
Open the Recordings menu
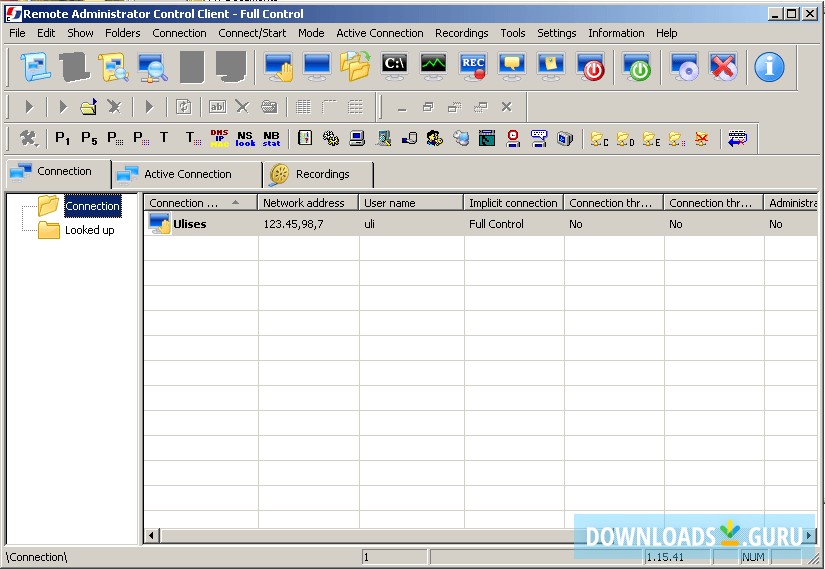(x=461, y=33)
